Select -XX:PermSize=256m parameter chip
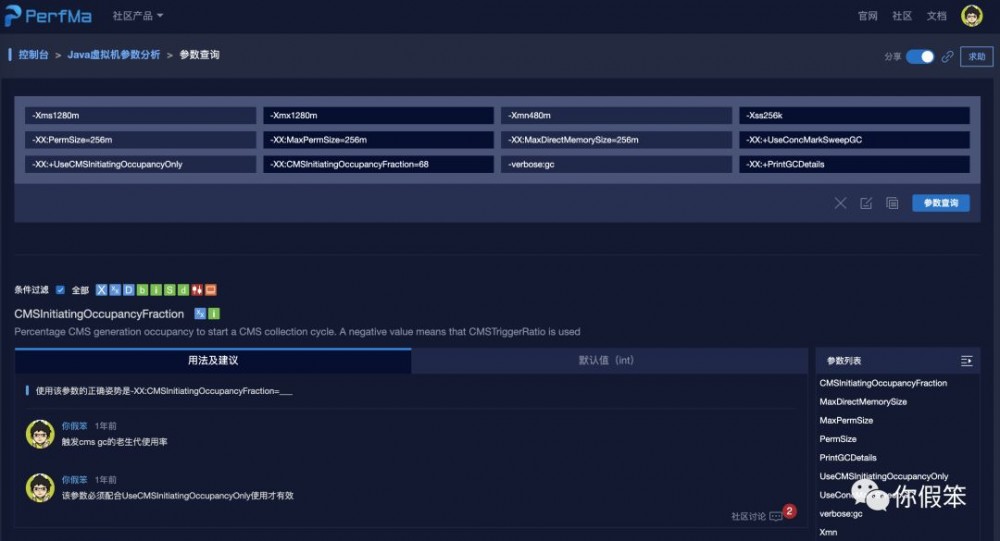Screen dimensions: 1000x541 (x=140, y=140)
